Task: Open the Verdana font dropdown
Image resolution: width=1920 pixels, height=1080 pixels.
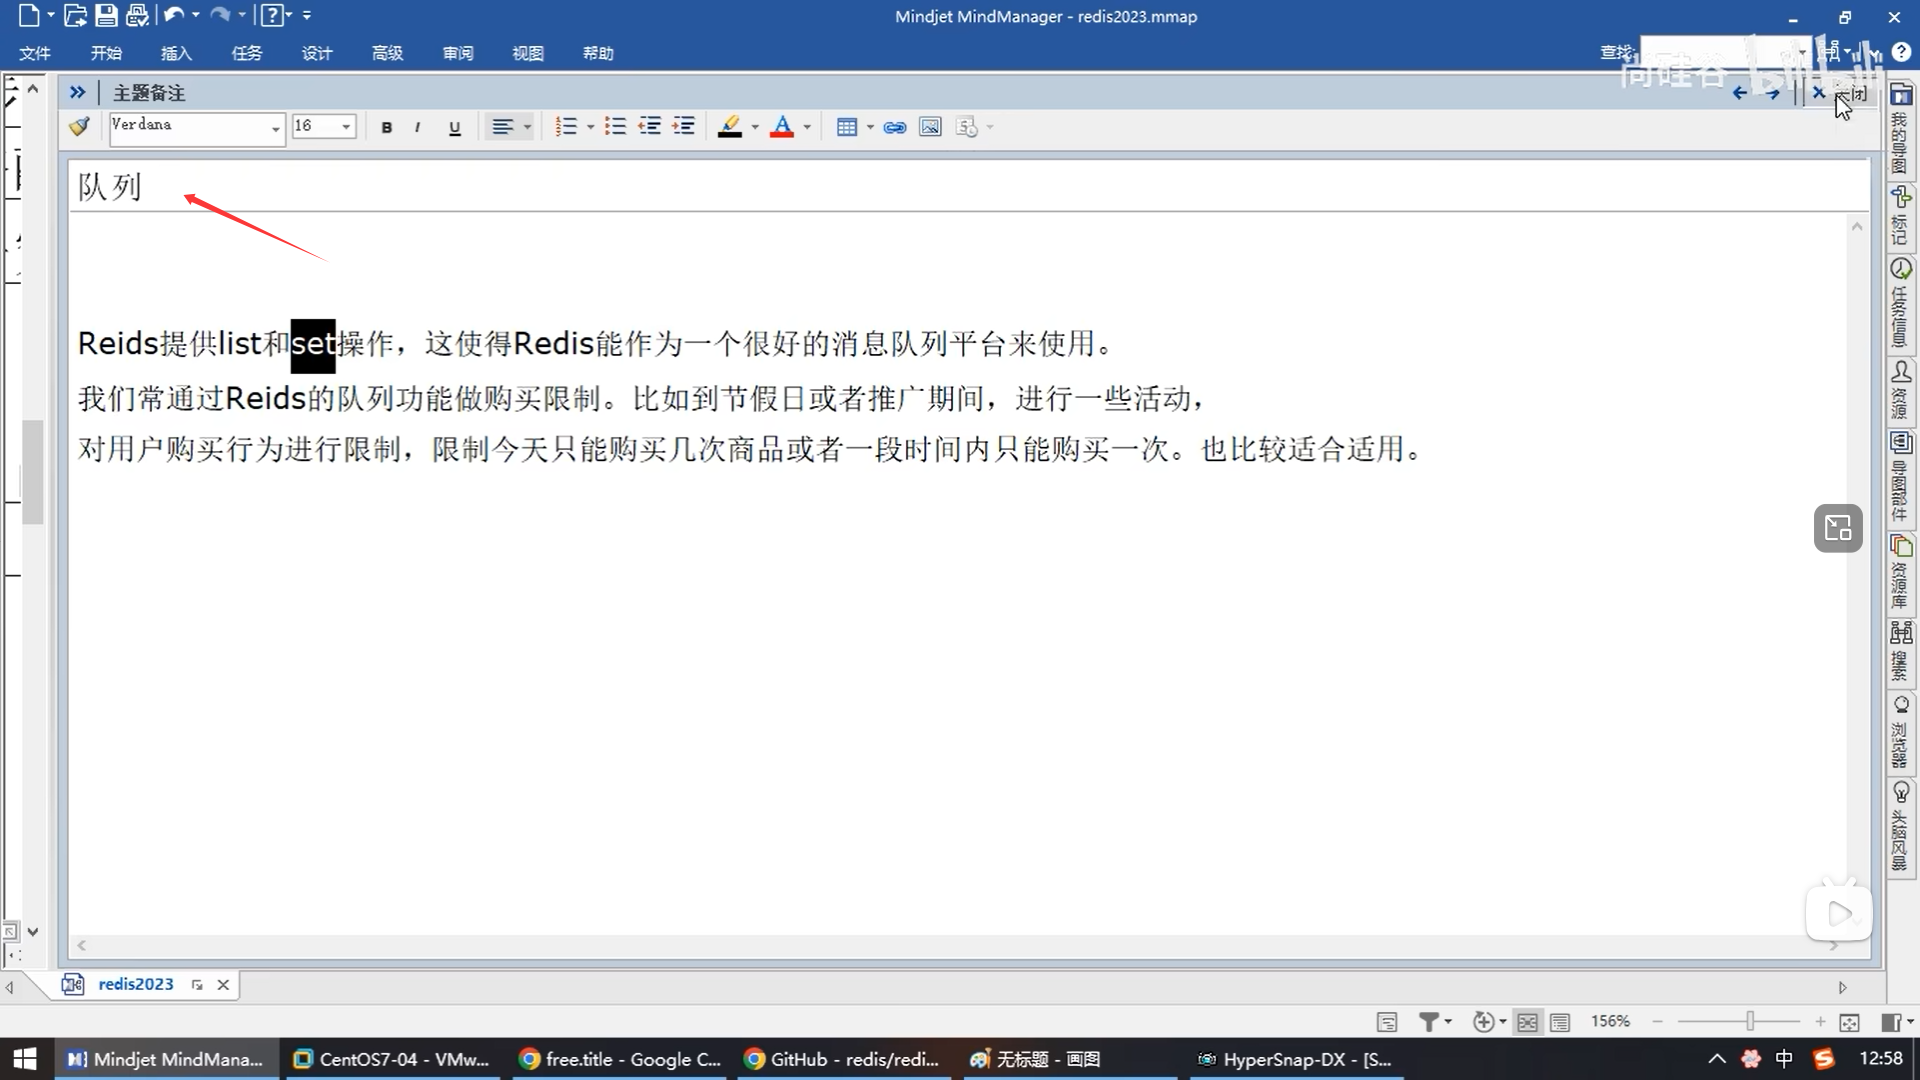Action: click(276, 128)
